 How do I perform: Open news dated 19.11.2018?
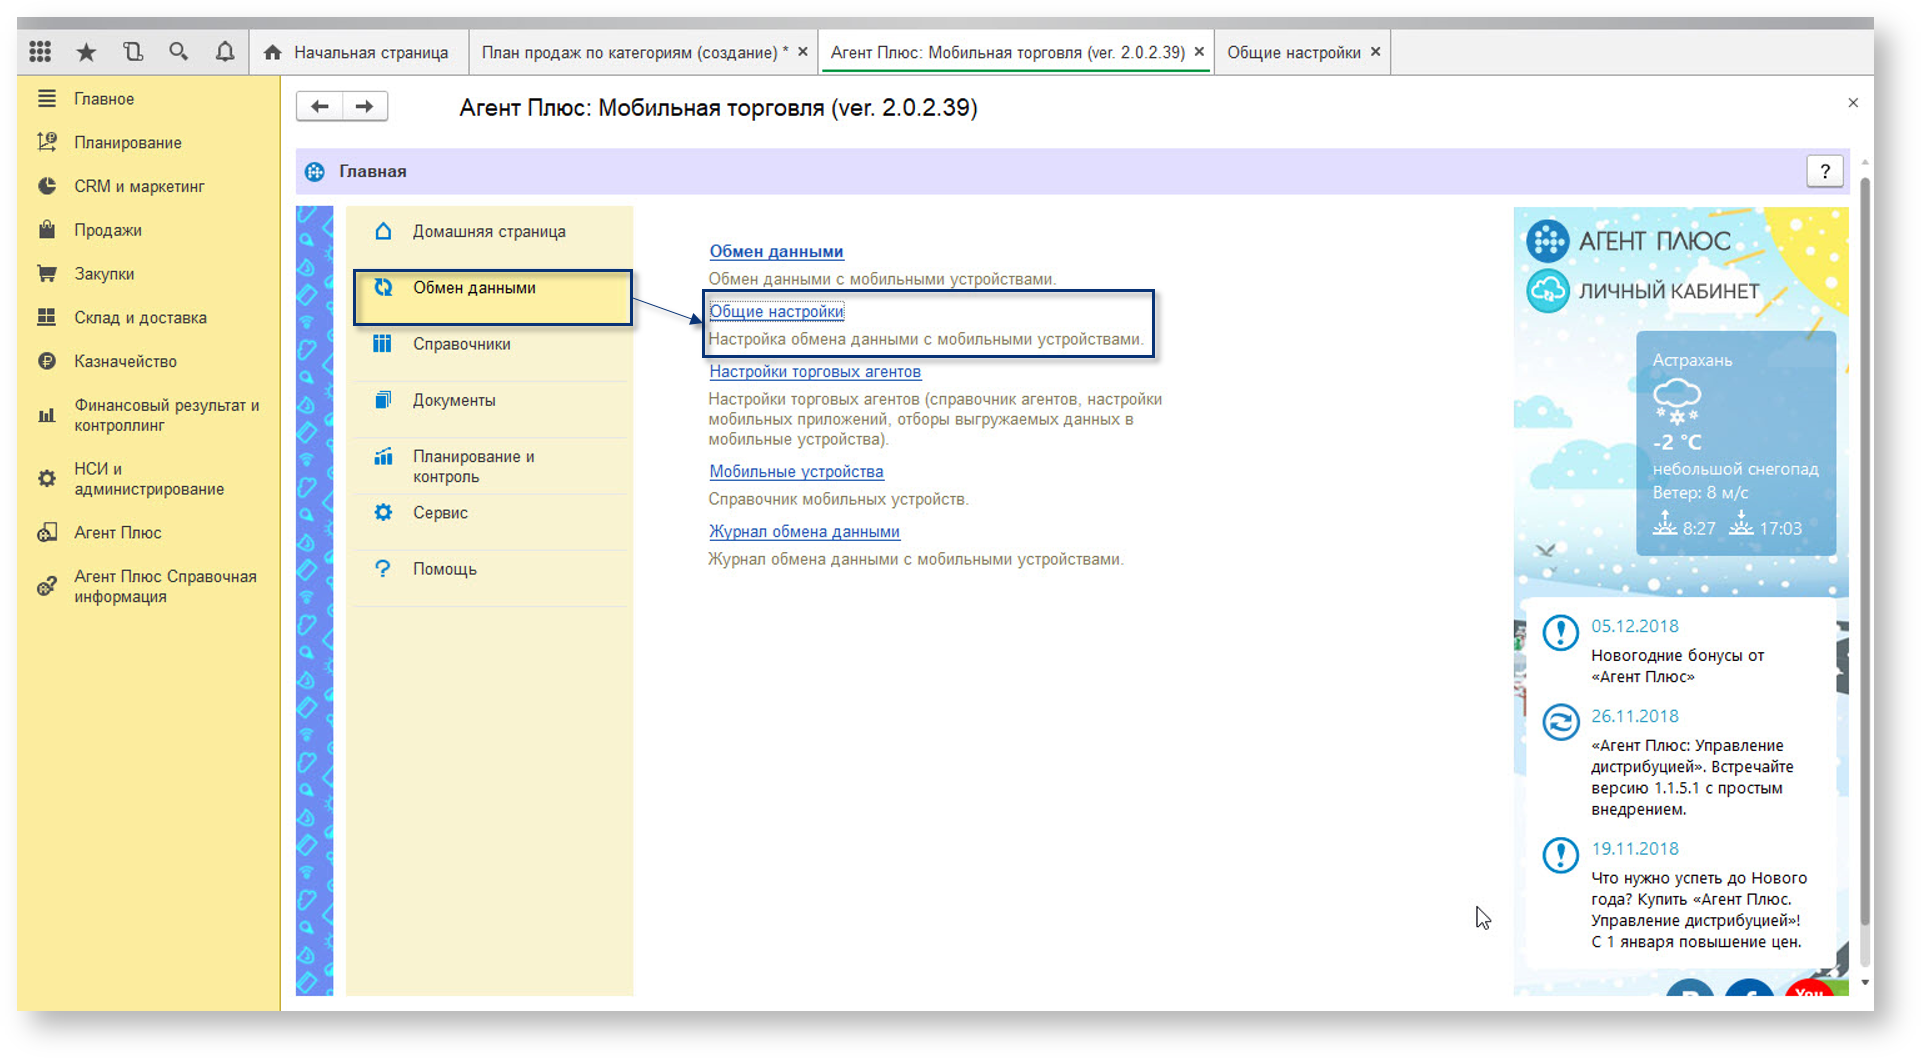(1635, 849)
